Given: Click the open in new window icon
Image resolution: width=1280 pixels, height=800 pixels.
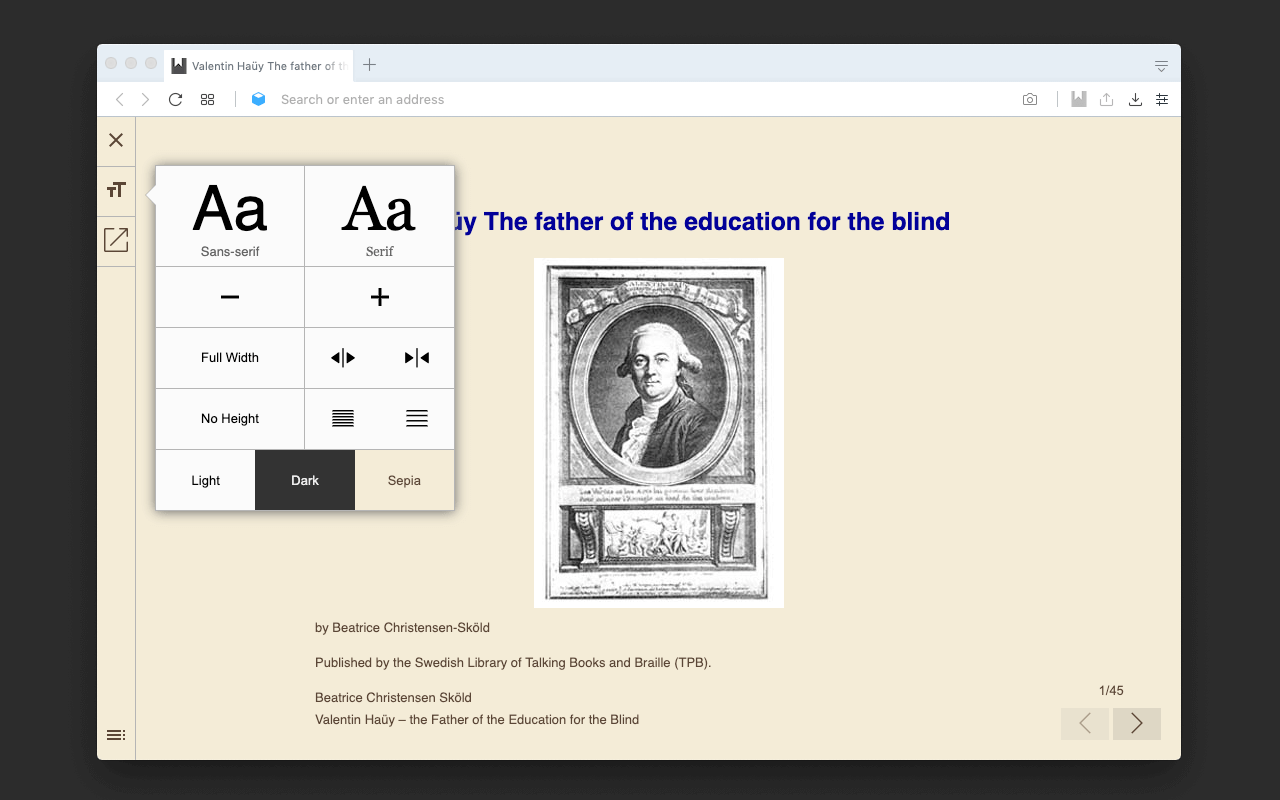Looking at the screenshot, I should [116, 240].
